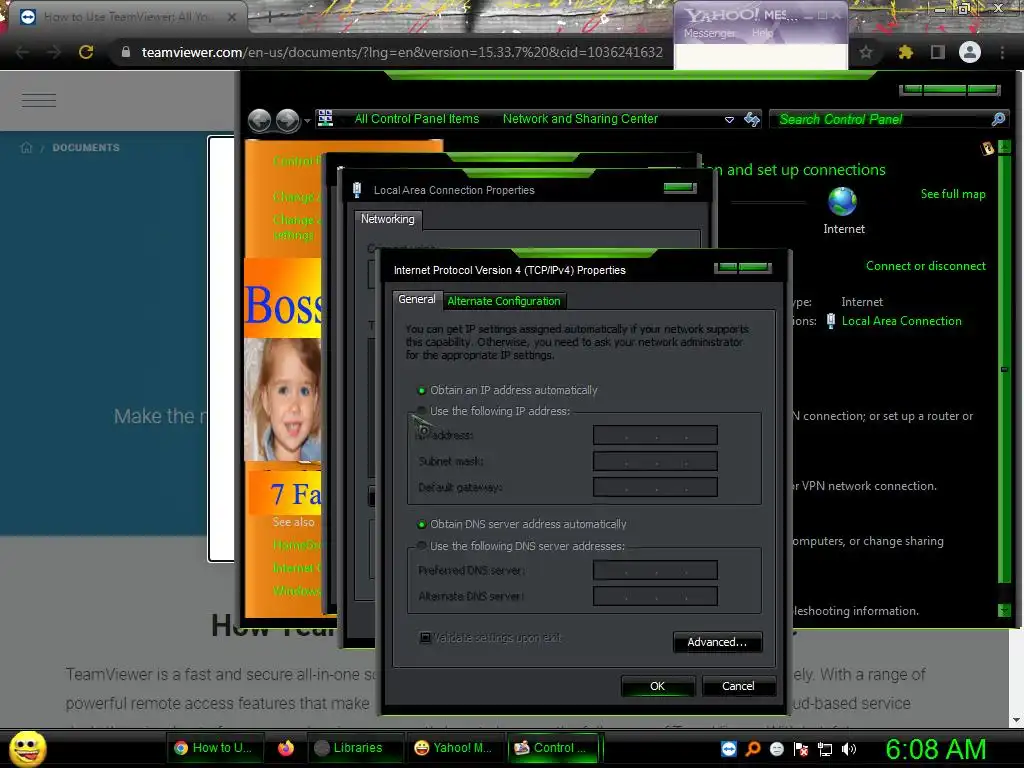Click home icon in Documents breadcrumb
The width and height of the screenshot is (1024, 768).
pyautogui.click(x=26, y=148)
